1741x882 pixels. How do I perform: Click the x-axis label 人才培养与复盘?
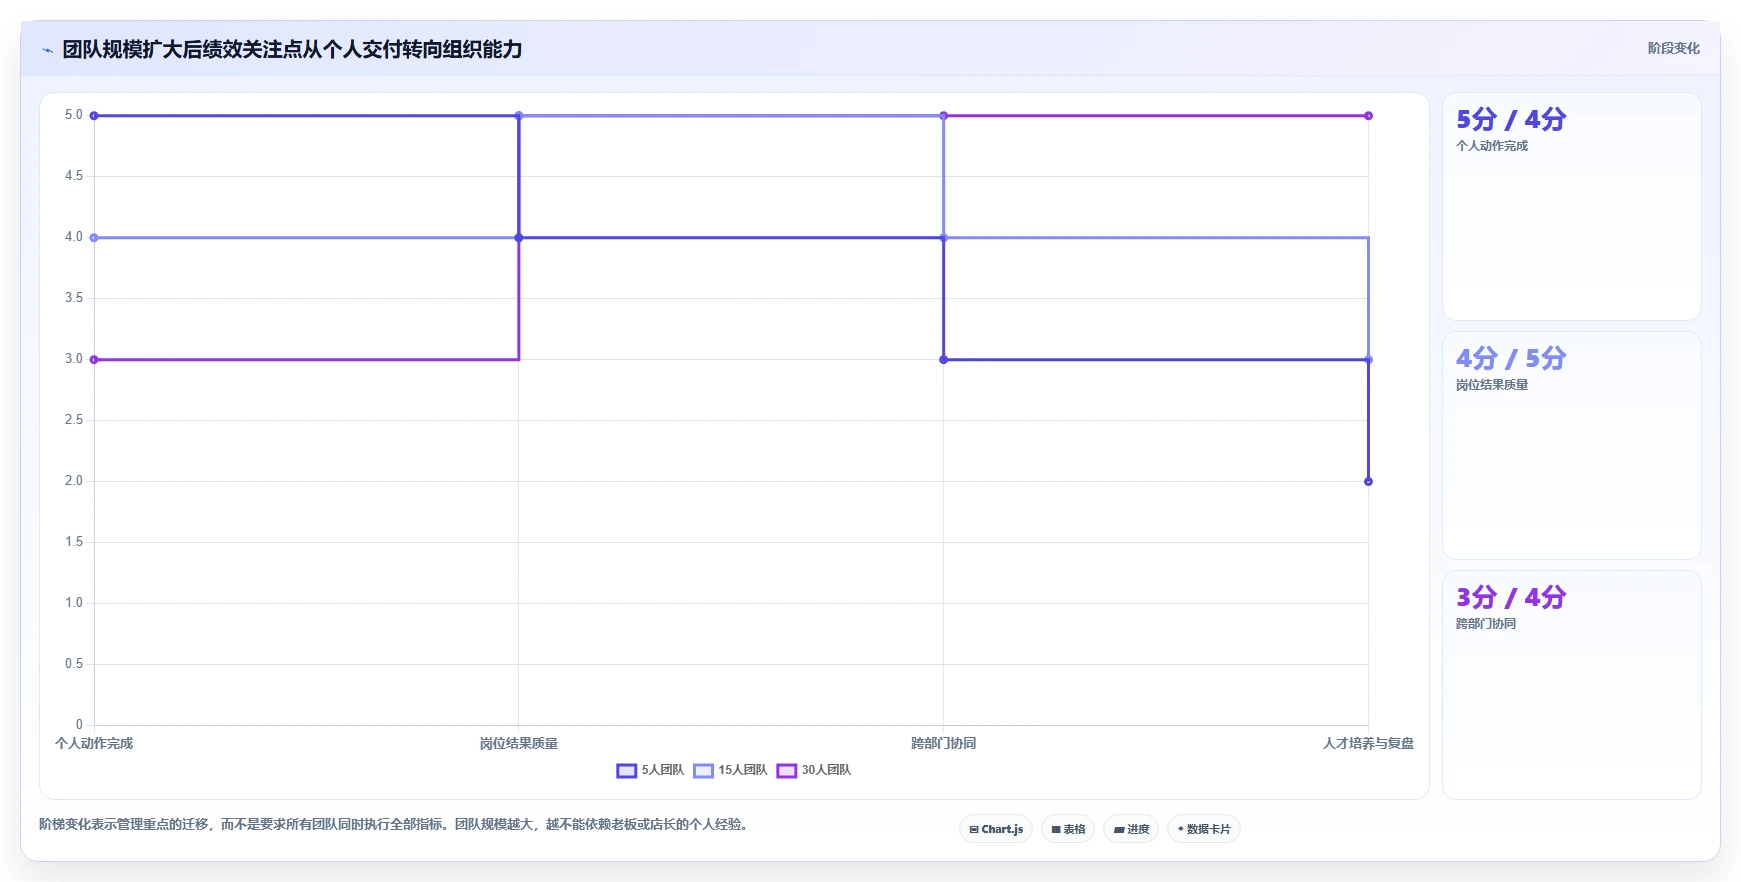pyautogui.click(x=1368, y=744)
